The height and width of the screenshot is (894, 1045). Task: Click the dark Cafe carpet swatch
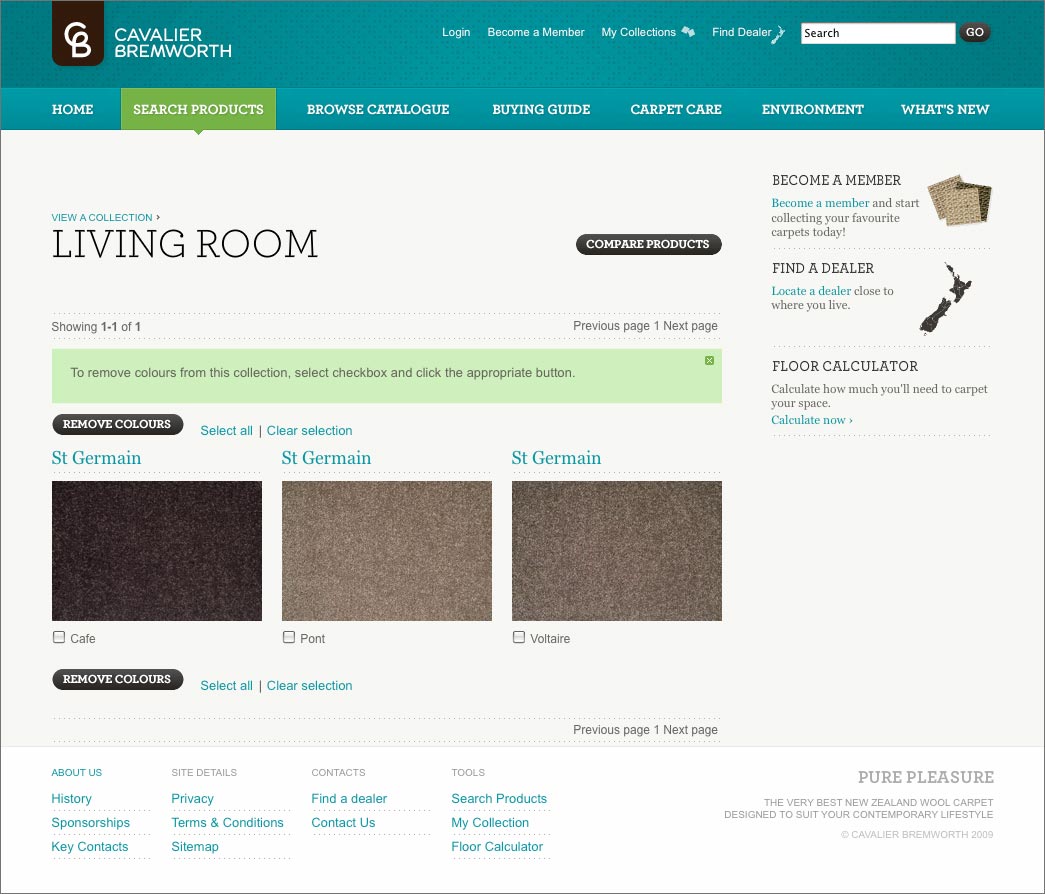click(x=157, y=551)
